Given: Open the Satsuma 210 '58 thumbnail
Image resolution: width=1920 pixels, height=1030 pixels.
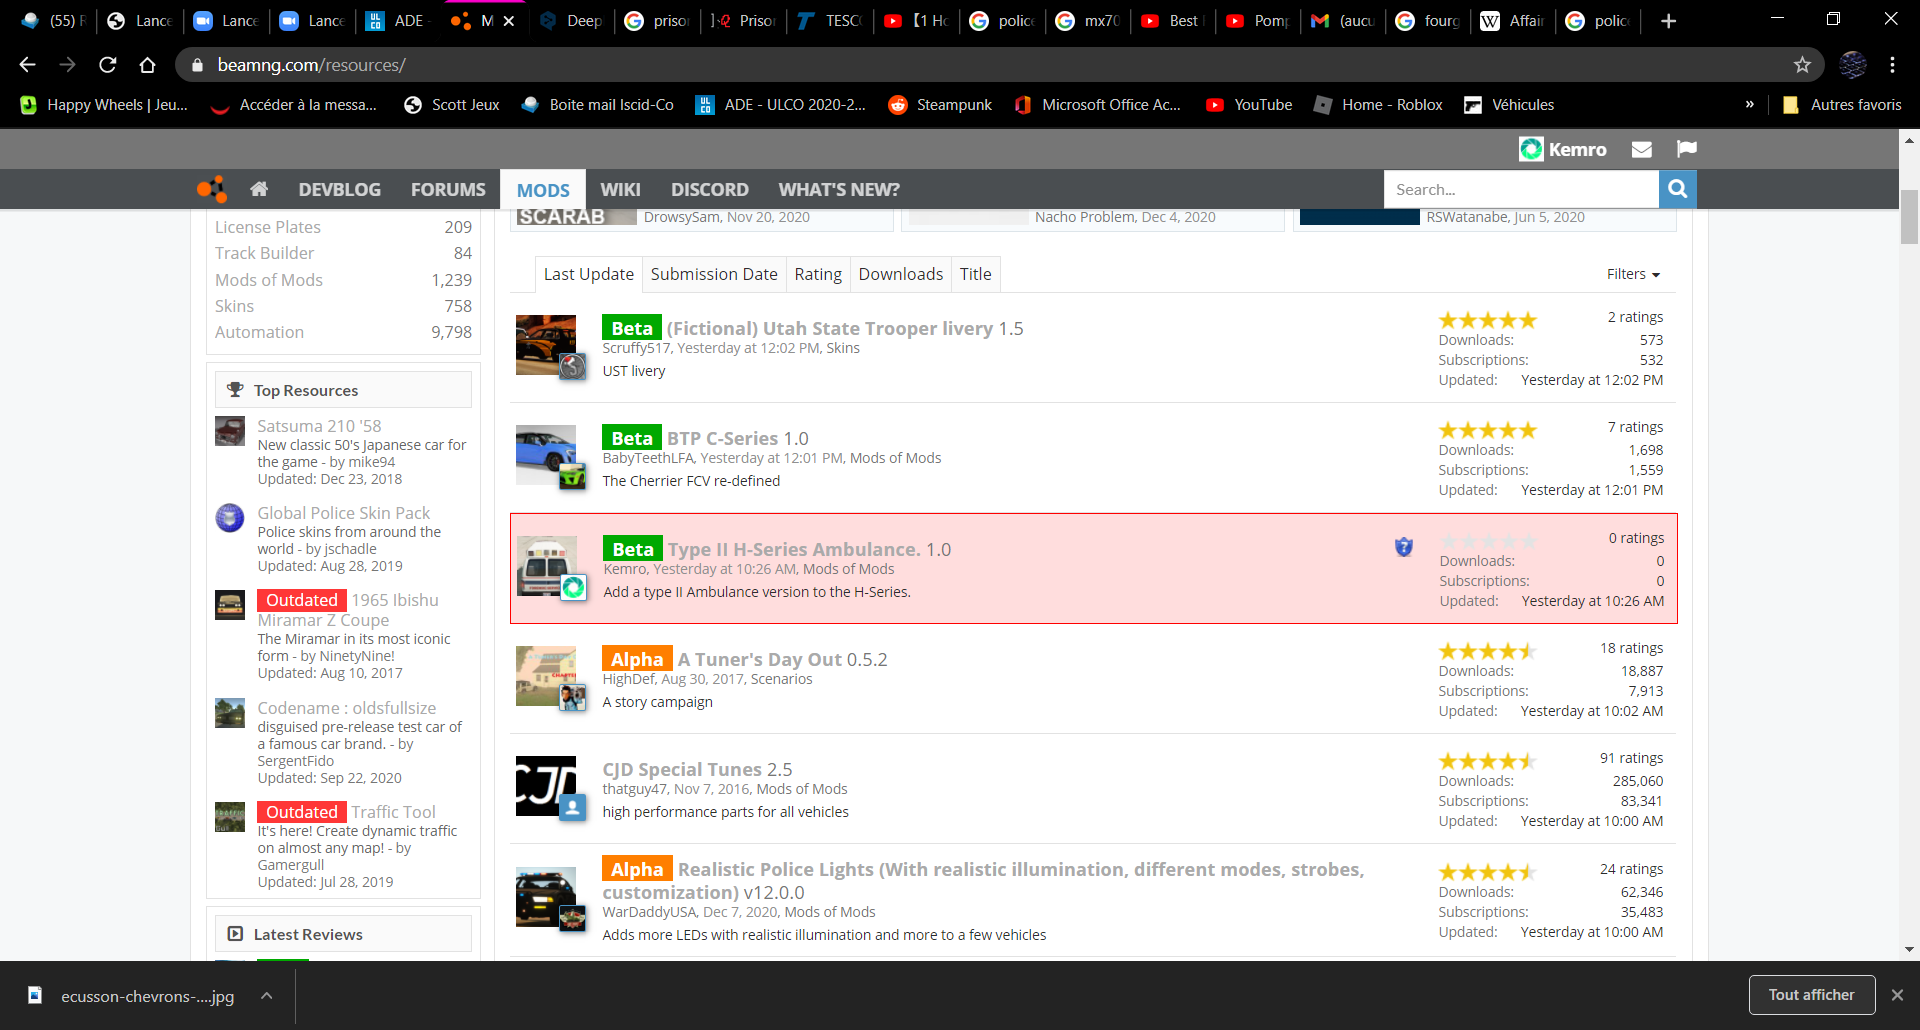Looking at the screenshot, I should [230, 431].
